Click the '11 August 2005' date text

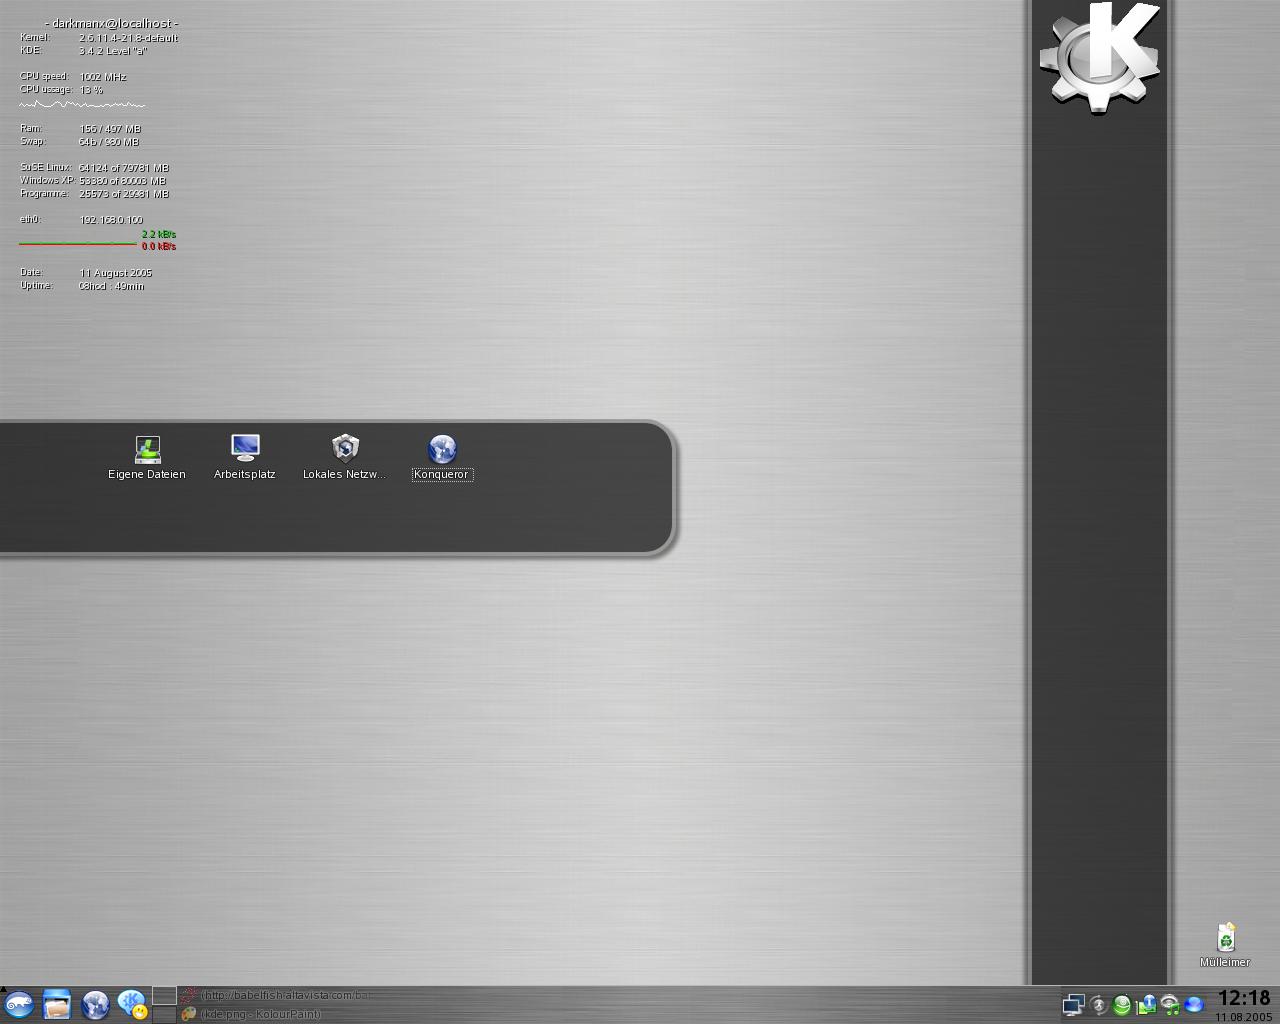click(116, 273)
